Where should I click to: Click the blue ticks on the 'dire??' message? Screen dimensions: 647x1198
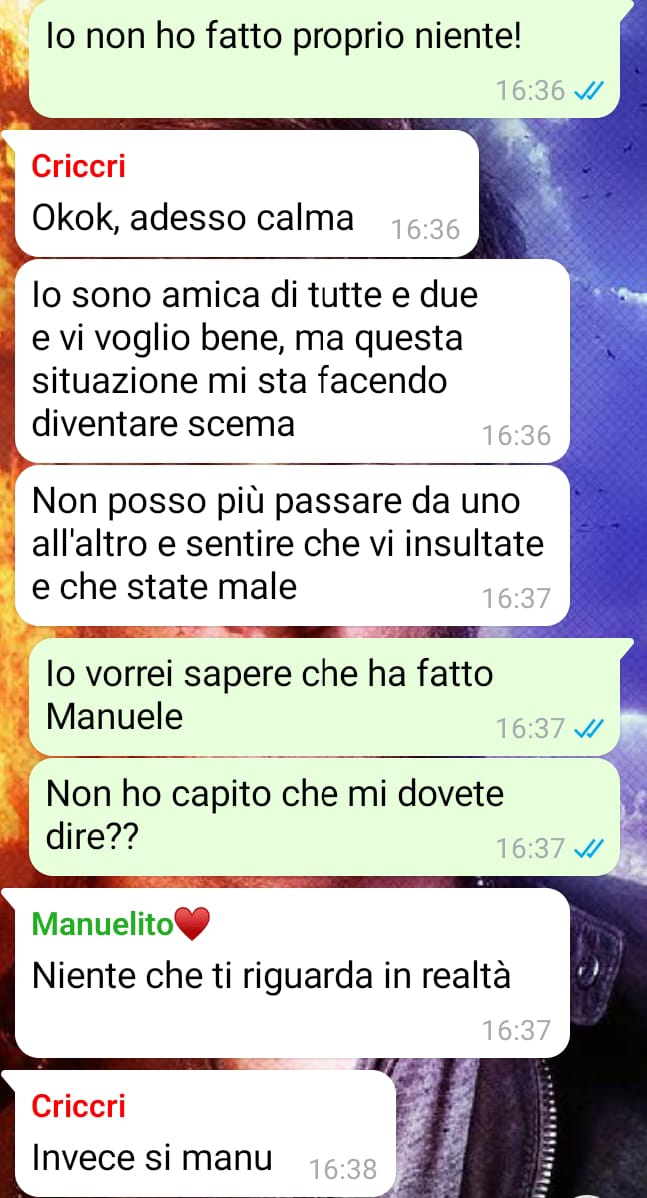pyautogui.click(x=588, y=847)
